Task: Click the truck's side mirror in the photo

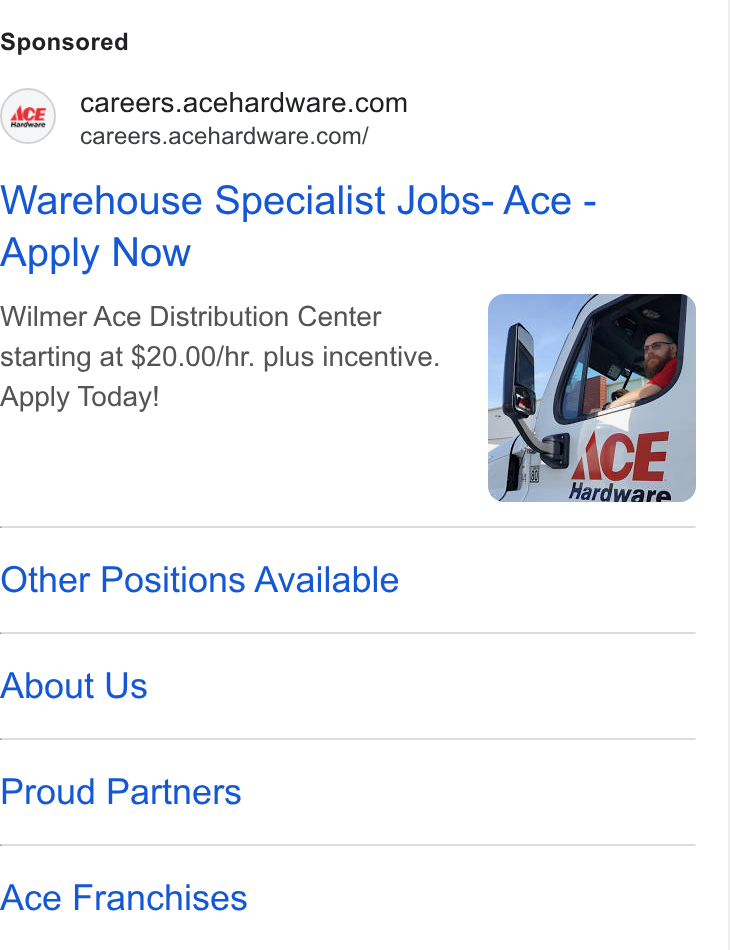Action: tap(519, 370)
